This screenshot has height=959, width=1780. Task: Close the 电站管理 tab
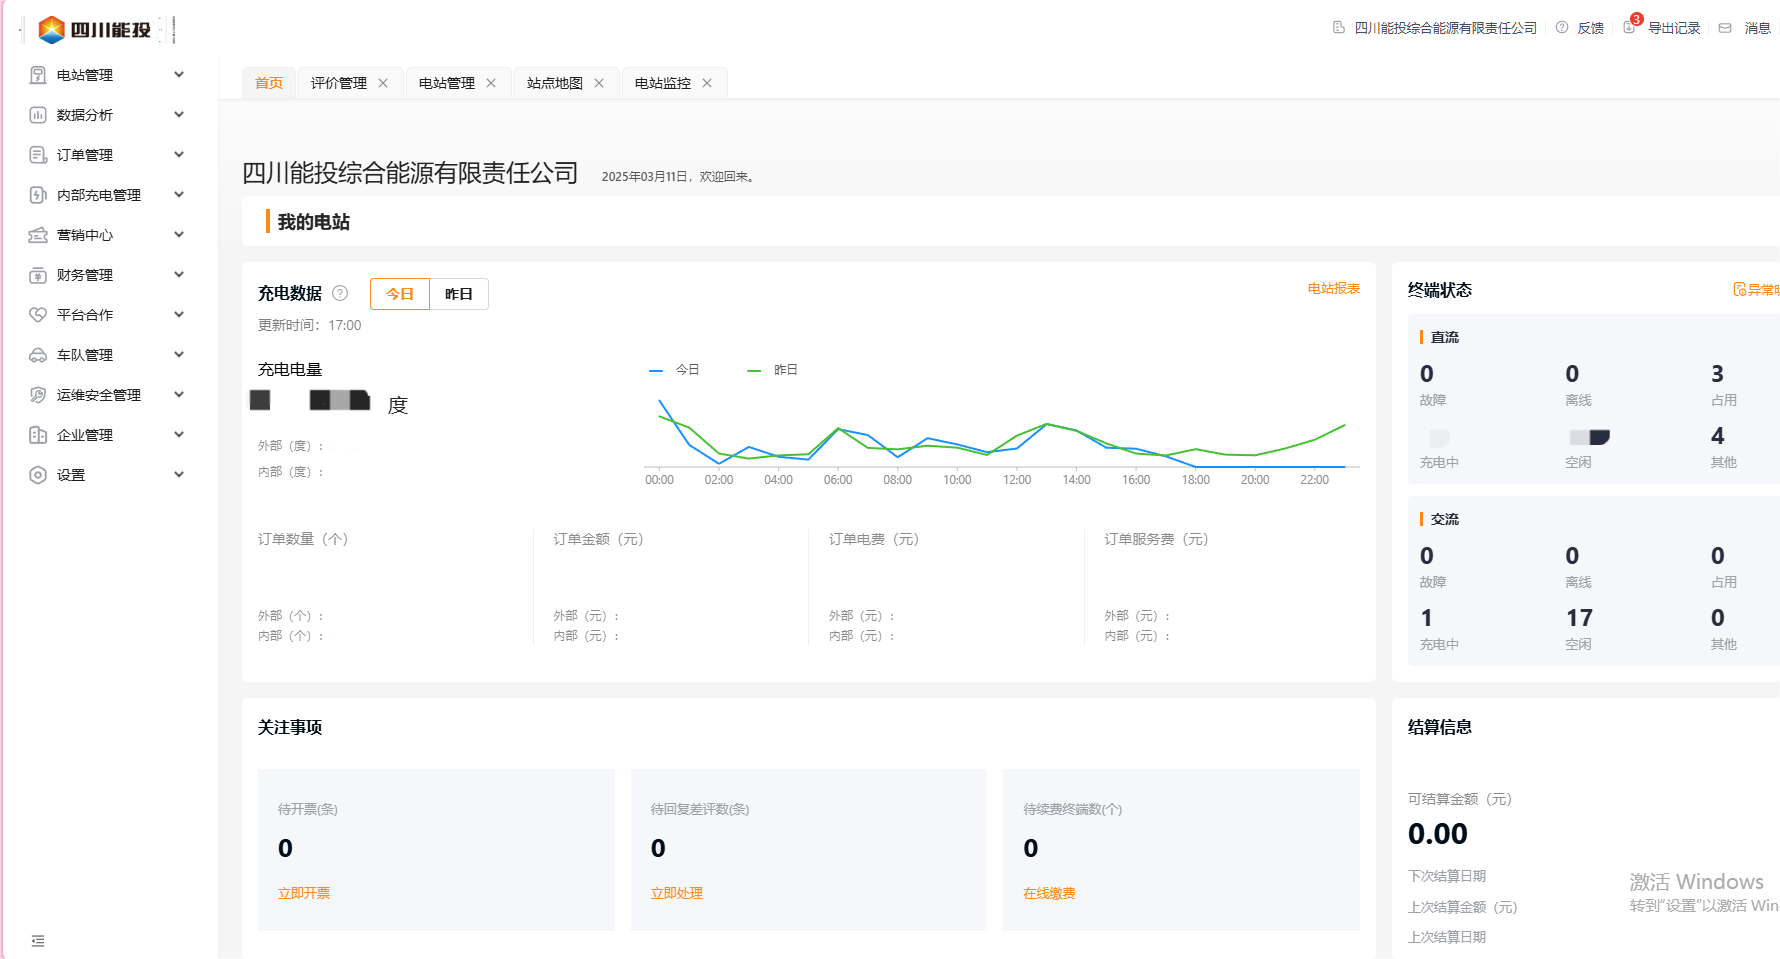click(x=491, y=83)
